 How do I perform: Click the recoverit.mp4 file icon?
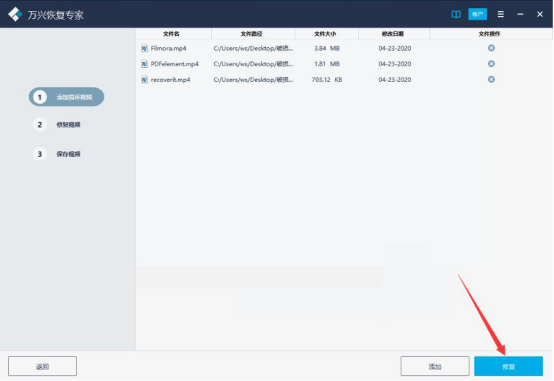pos(144,80)
